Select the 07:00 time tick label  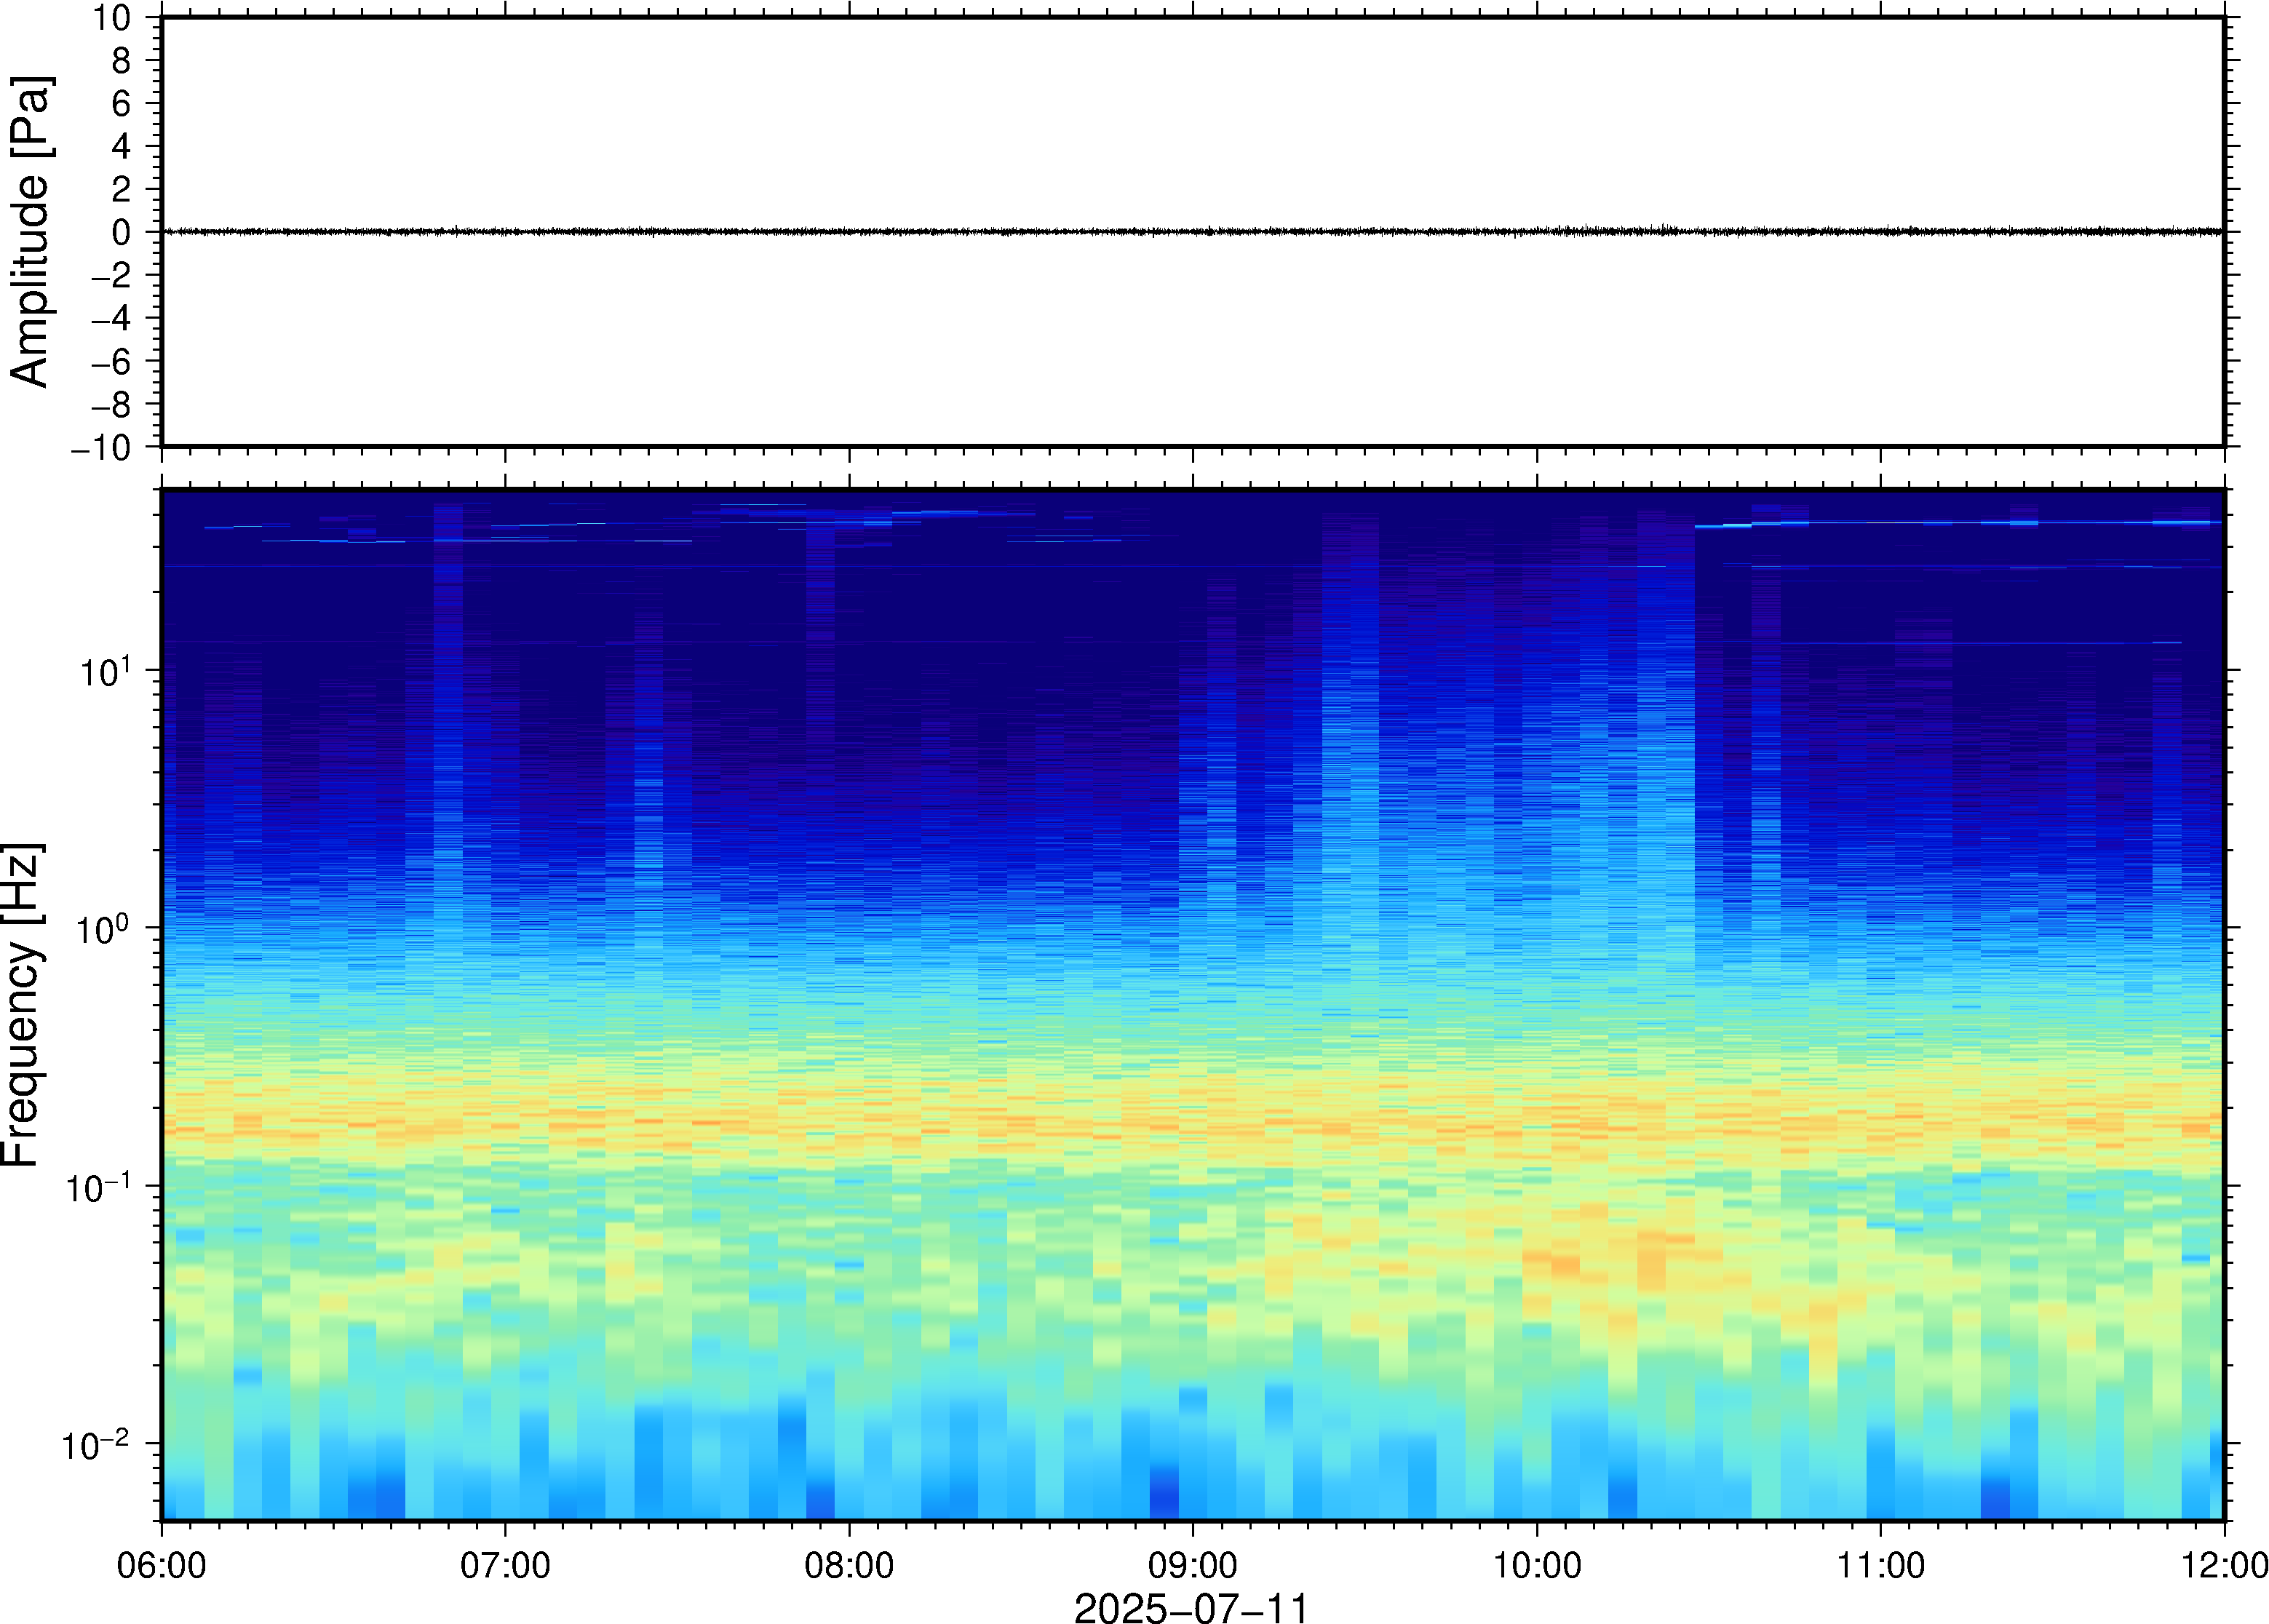click(505, 1565)
